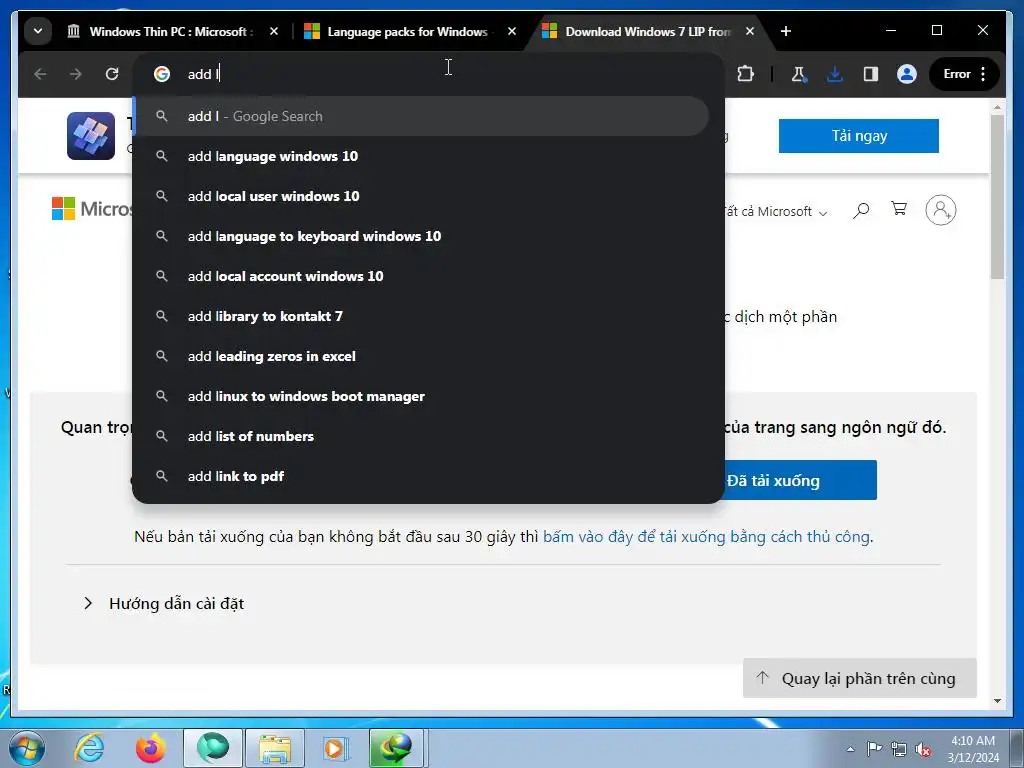Select 'add leading zeros in excel' suggestion
The height and width of the screenshot is (768, 1024).
pyautogui.click(x=421, y=356)
